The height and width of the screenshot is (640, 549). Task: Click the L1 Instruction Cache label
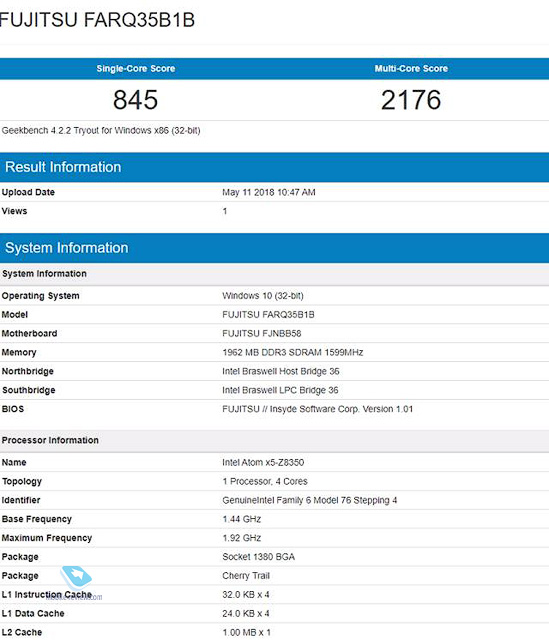point(47,595)
